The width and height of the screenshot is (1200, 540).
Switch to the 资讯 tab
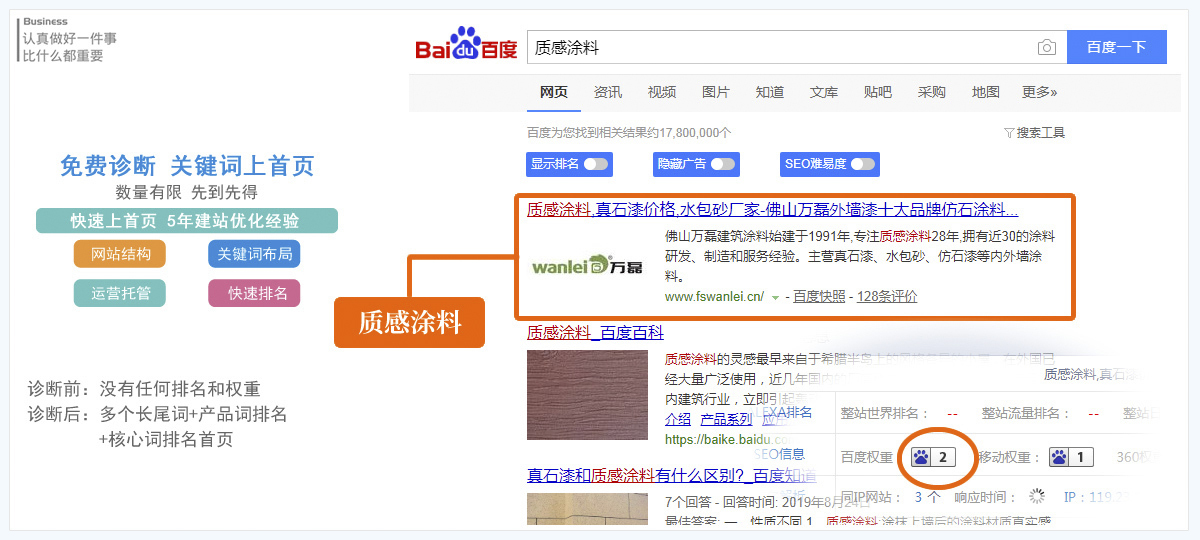pos(608,92)
